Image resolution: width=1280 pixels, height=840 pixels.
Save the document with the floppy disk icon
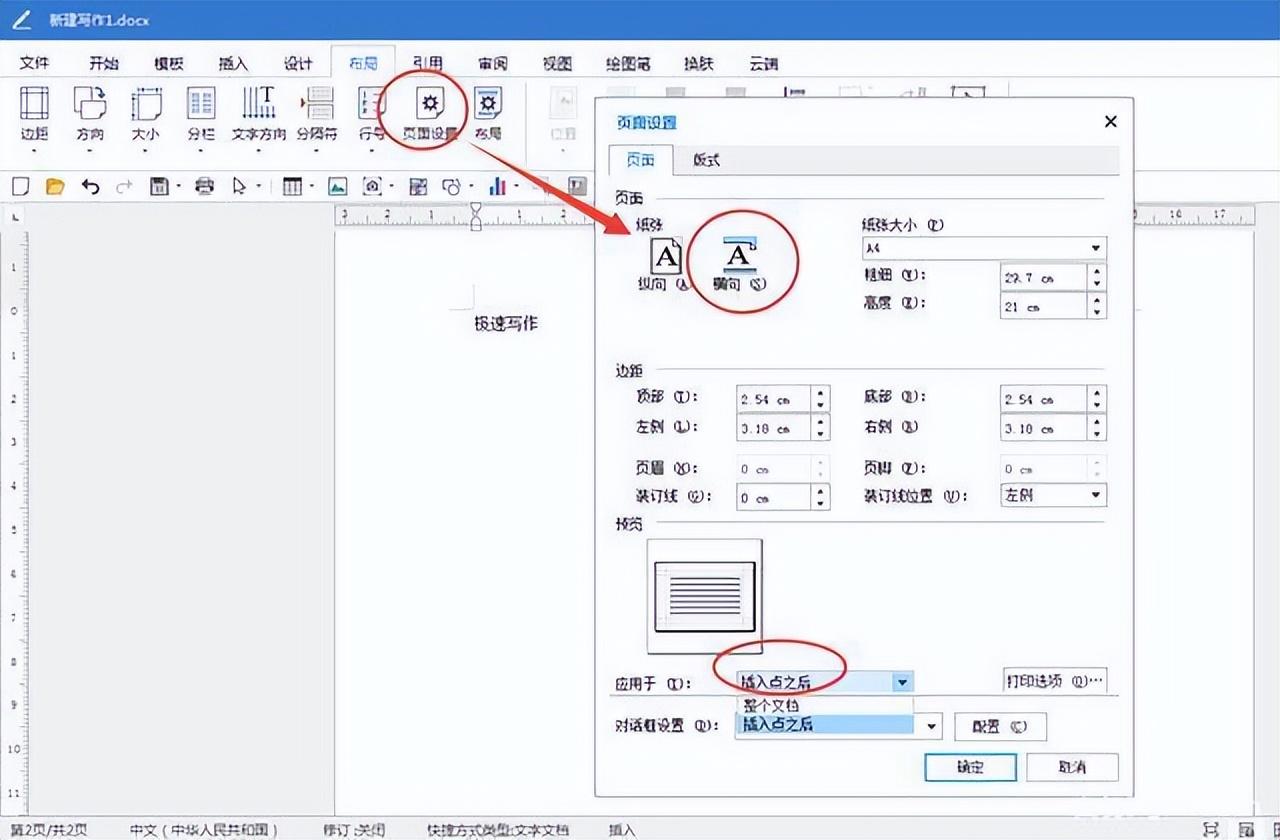[x=159, y=186]
